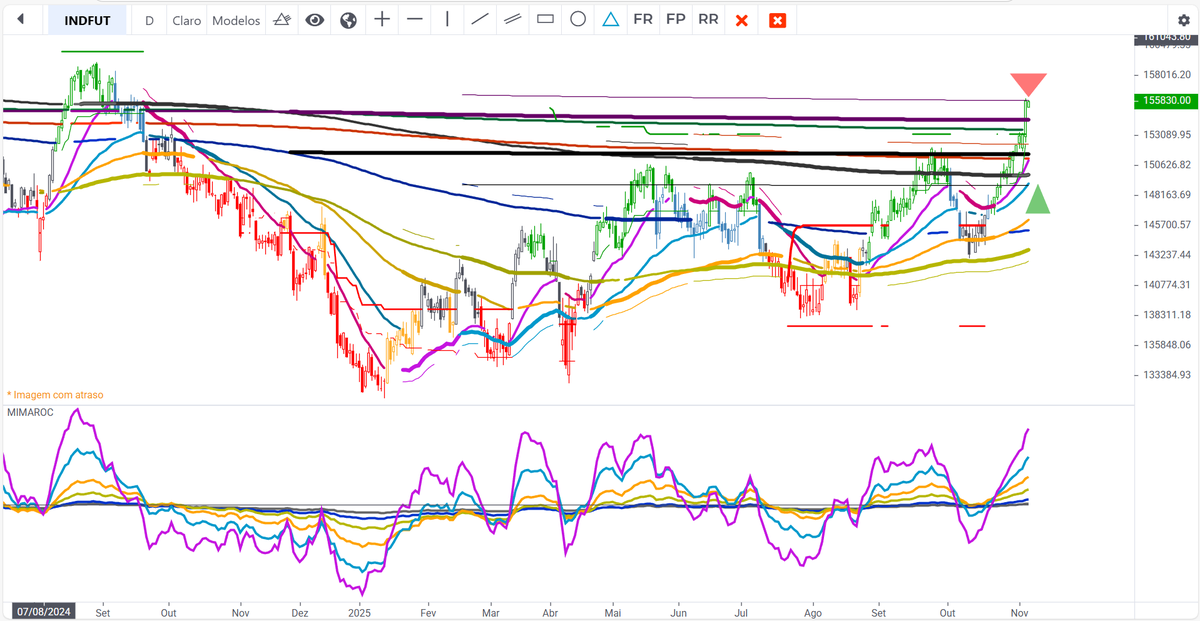The height and width of the screenshot is (621, 1200).
Task: Click the Imagem com atraso notice
Action: click(x=55, y=395)
